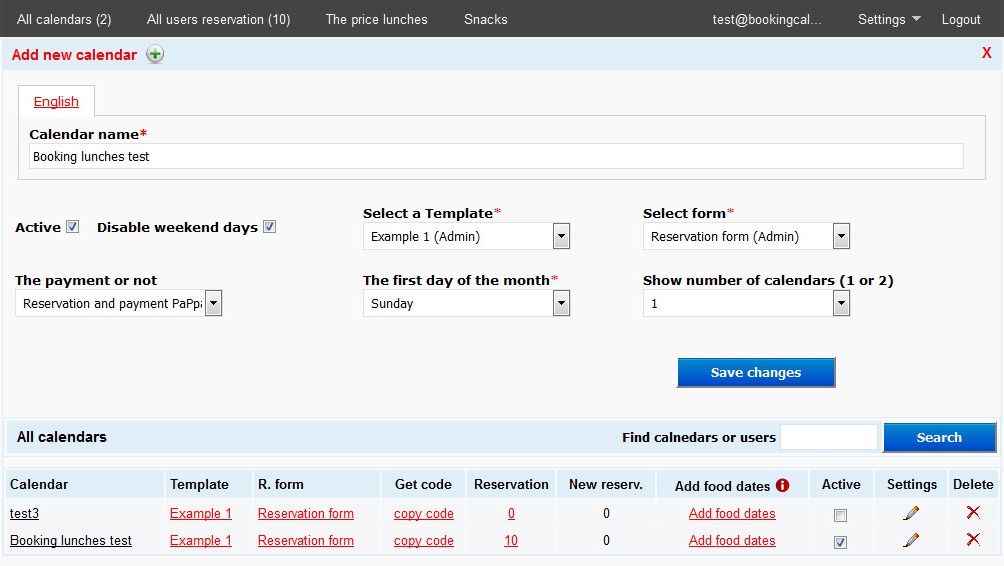Close the Add new calendar panel

pos(986,54)
